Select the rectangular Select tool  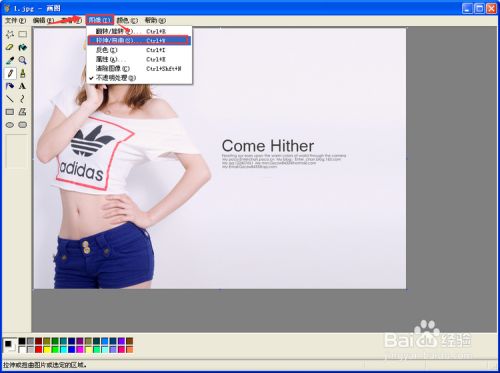pos(22,34)
